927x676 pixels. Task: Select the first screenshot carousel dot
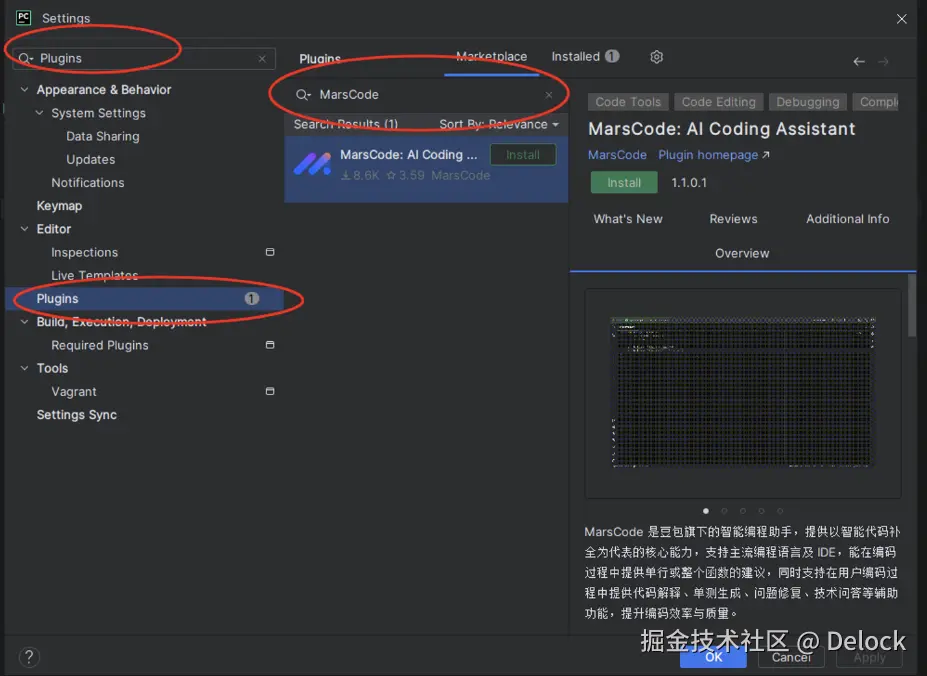tap(706, 510)
